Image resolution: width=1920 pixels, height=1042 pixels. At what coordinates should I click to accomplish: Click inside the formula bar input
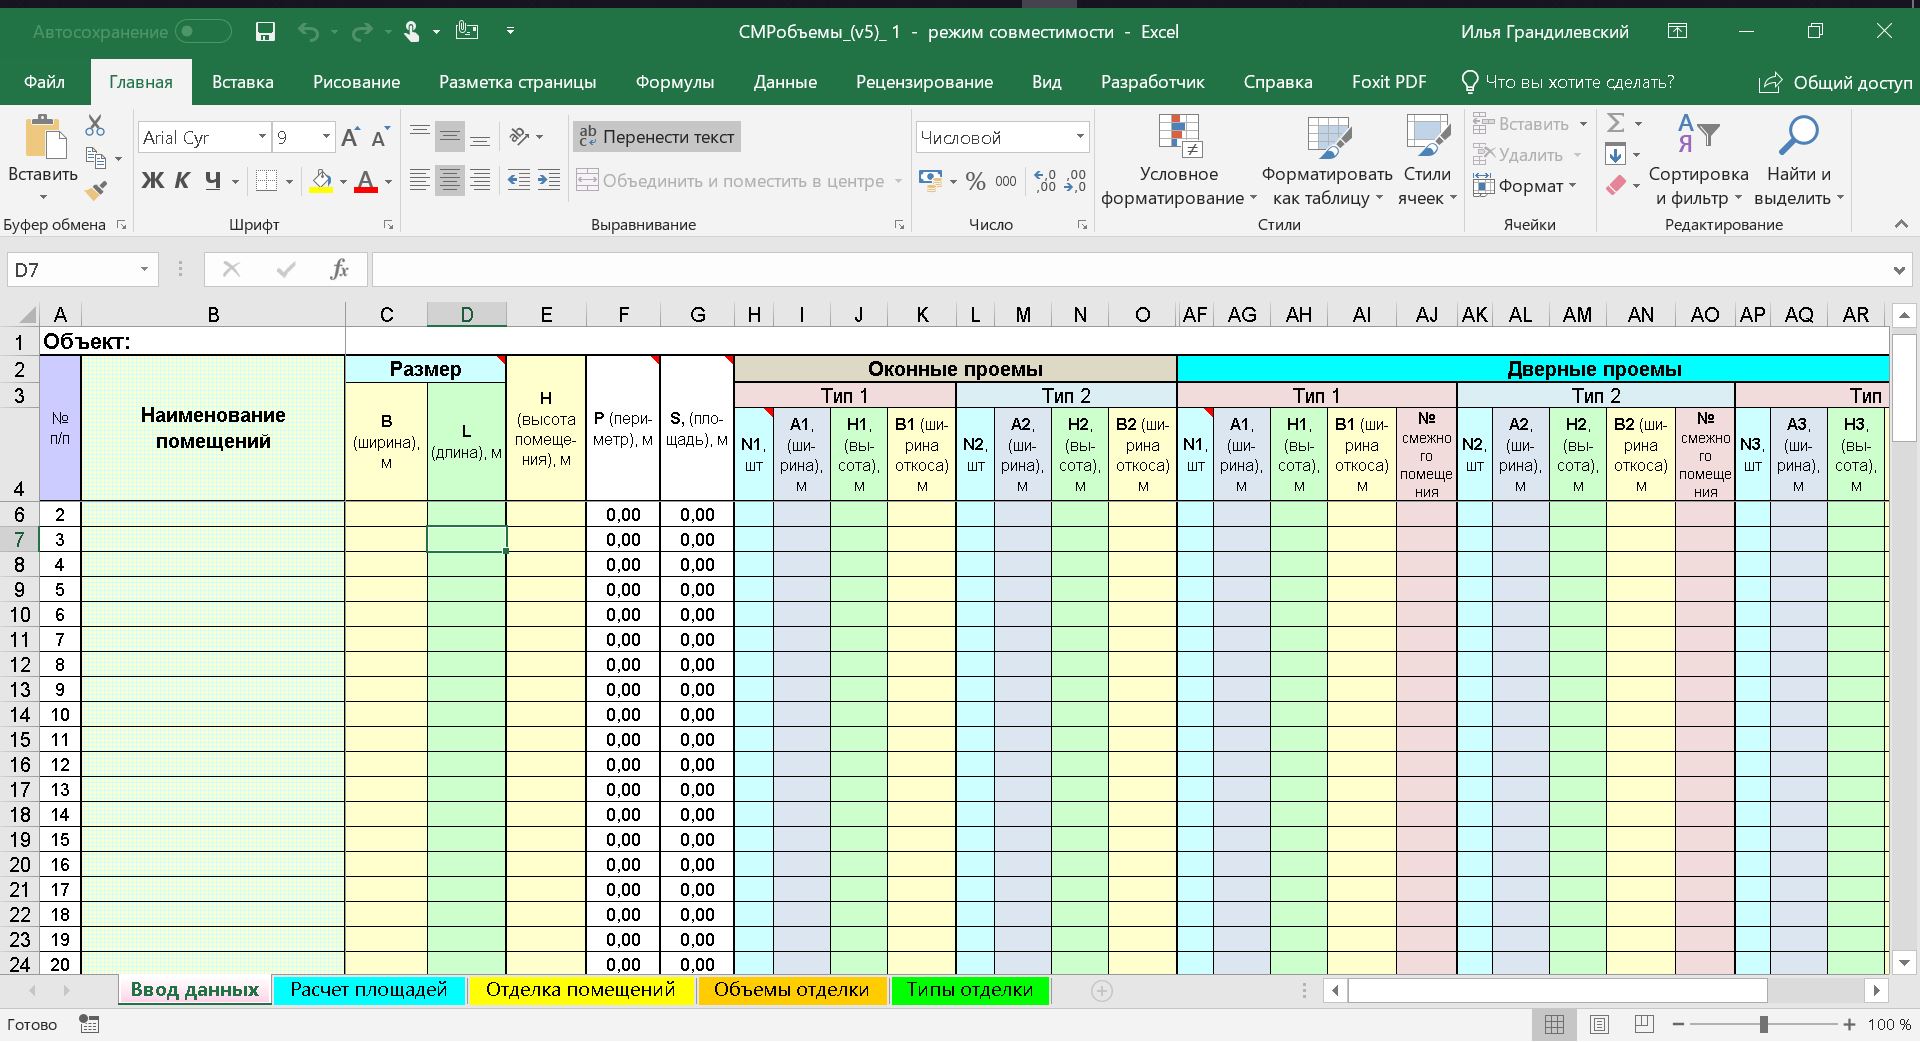(x=1130, y=270)
